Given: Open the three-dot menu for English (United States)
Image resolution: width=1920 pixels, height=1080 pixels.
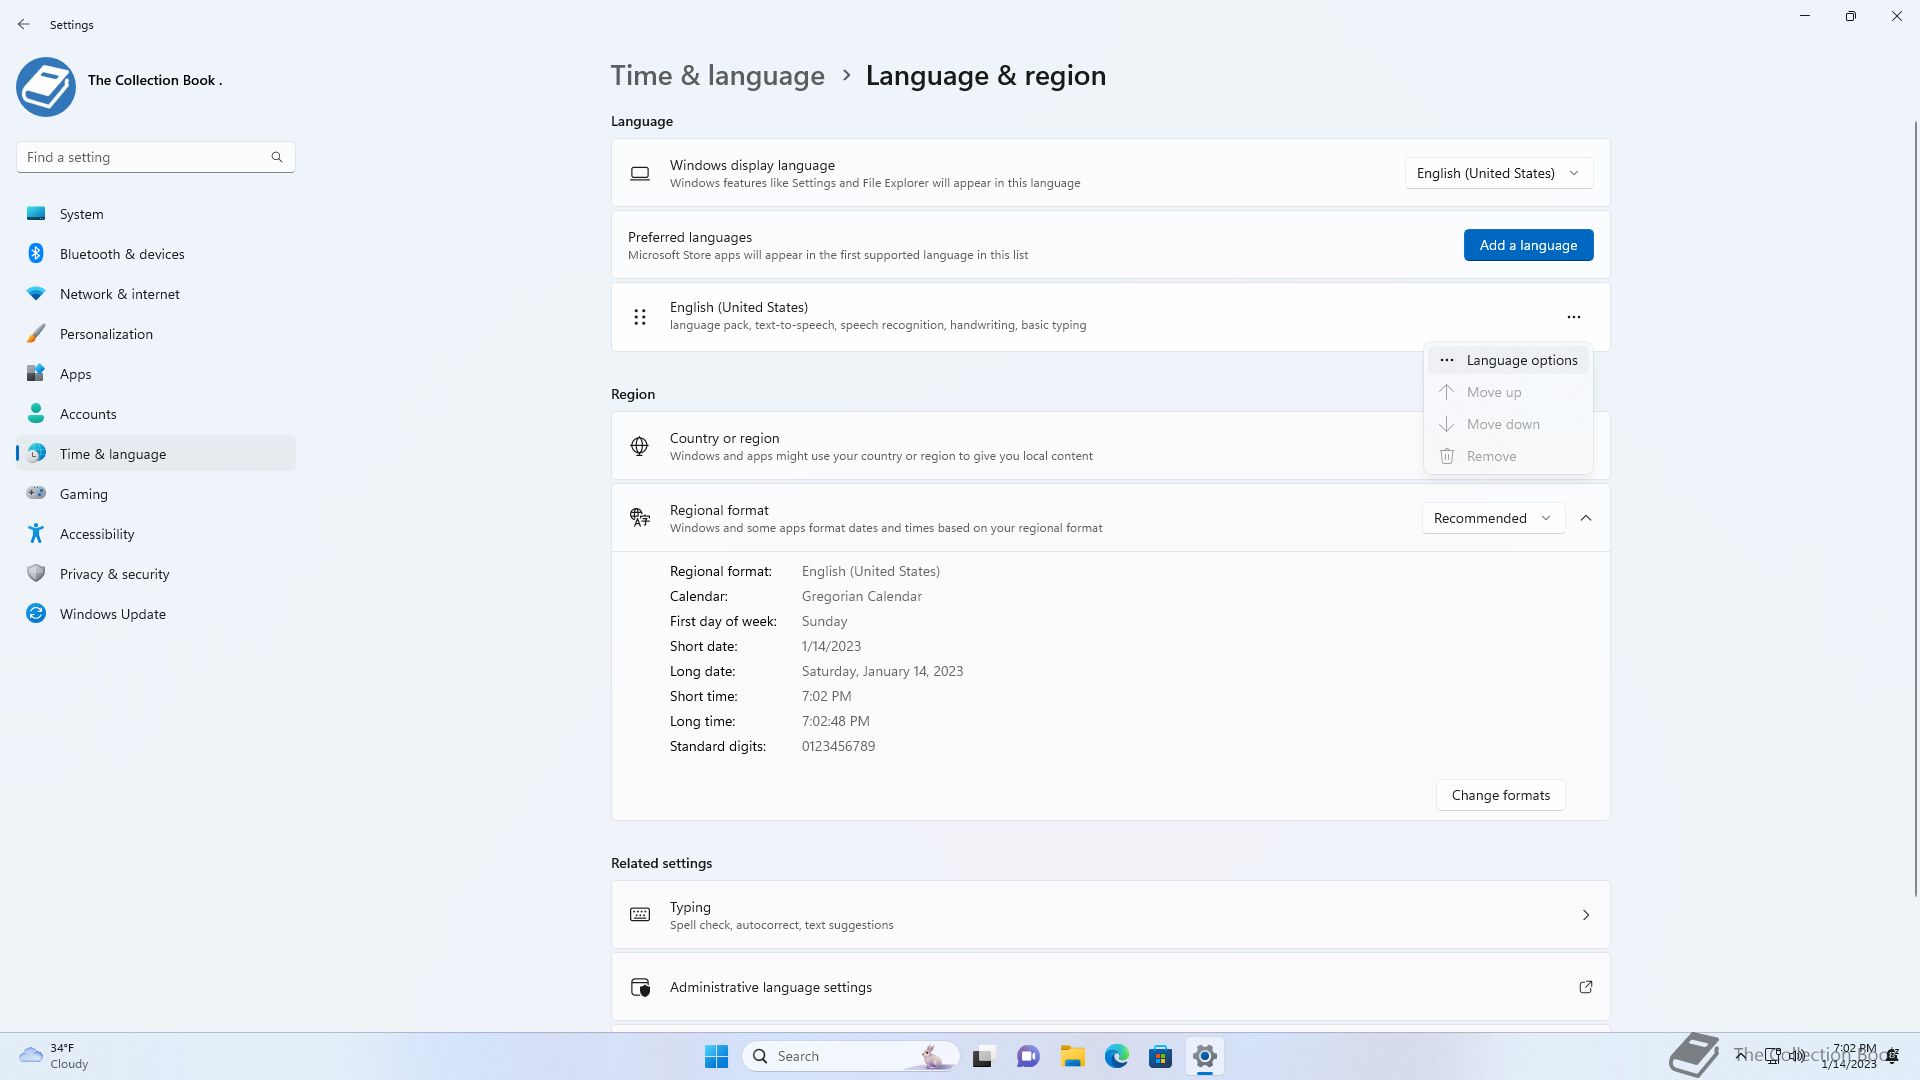Looking at the screenshot, I should pos(1573,317).
